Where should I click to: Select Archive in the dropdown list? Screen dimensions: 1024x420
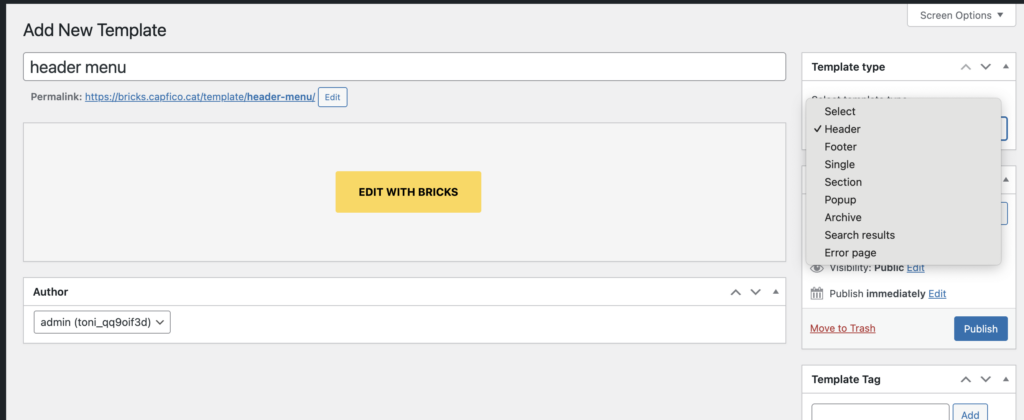point(843,217)
